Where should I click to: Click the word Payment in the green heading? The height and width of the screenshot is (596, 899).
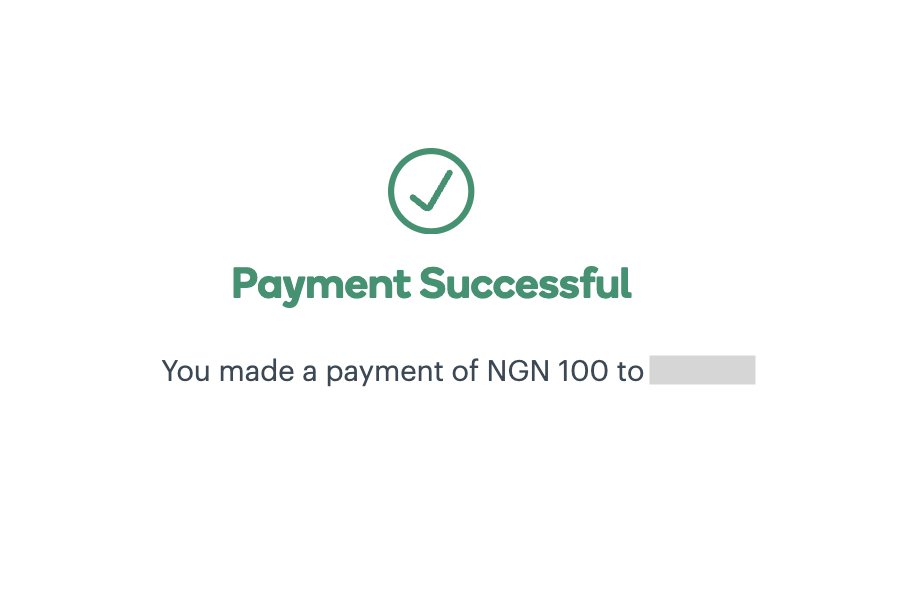(x=321, y=285)
